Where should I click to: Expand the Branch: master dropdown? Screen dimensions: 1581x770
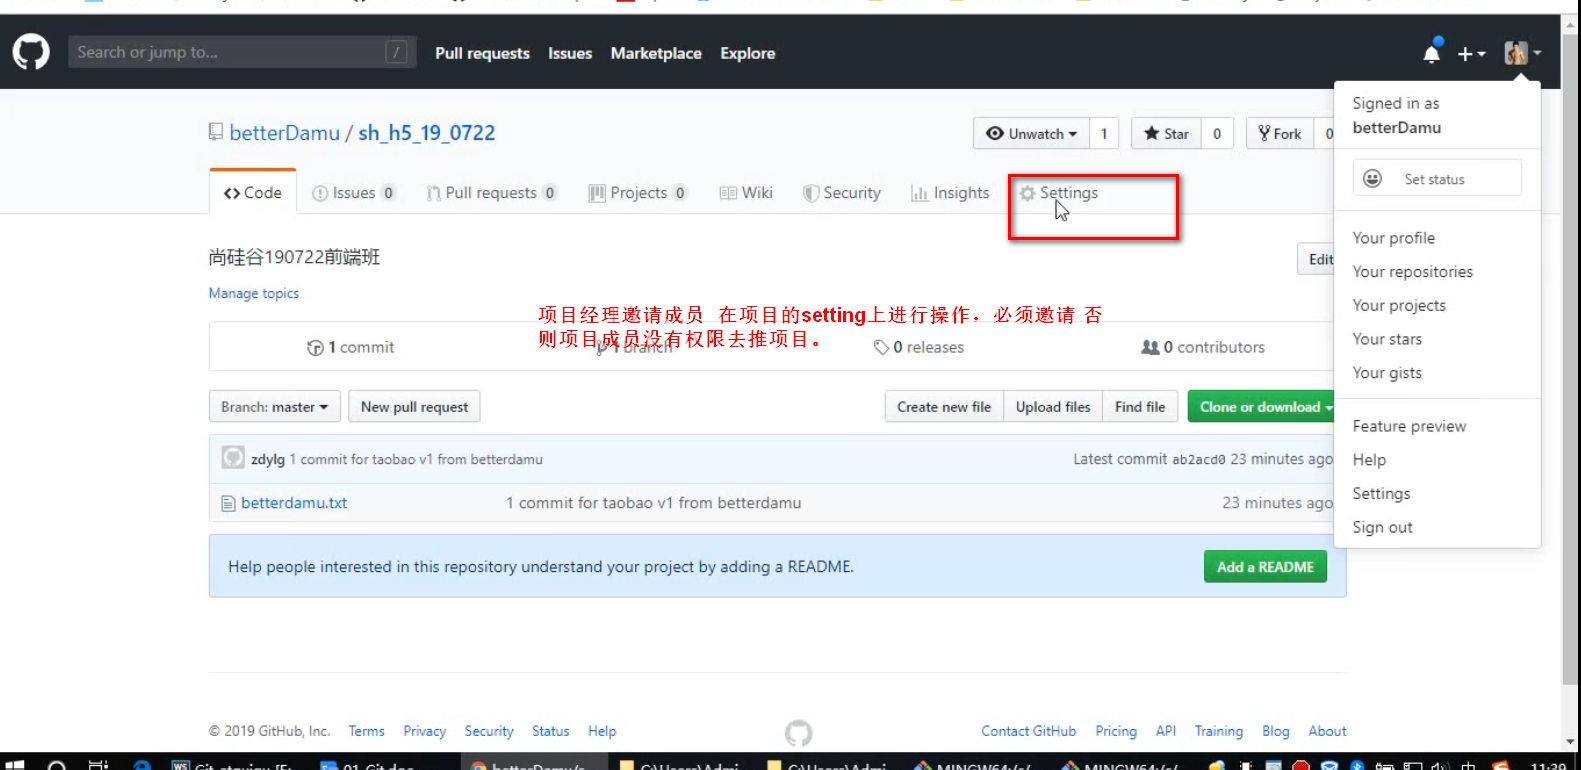pos(275,407)
